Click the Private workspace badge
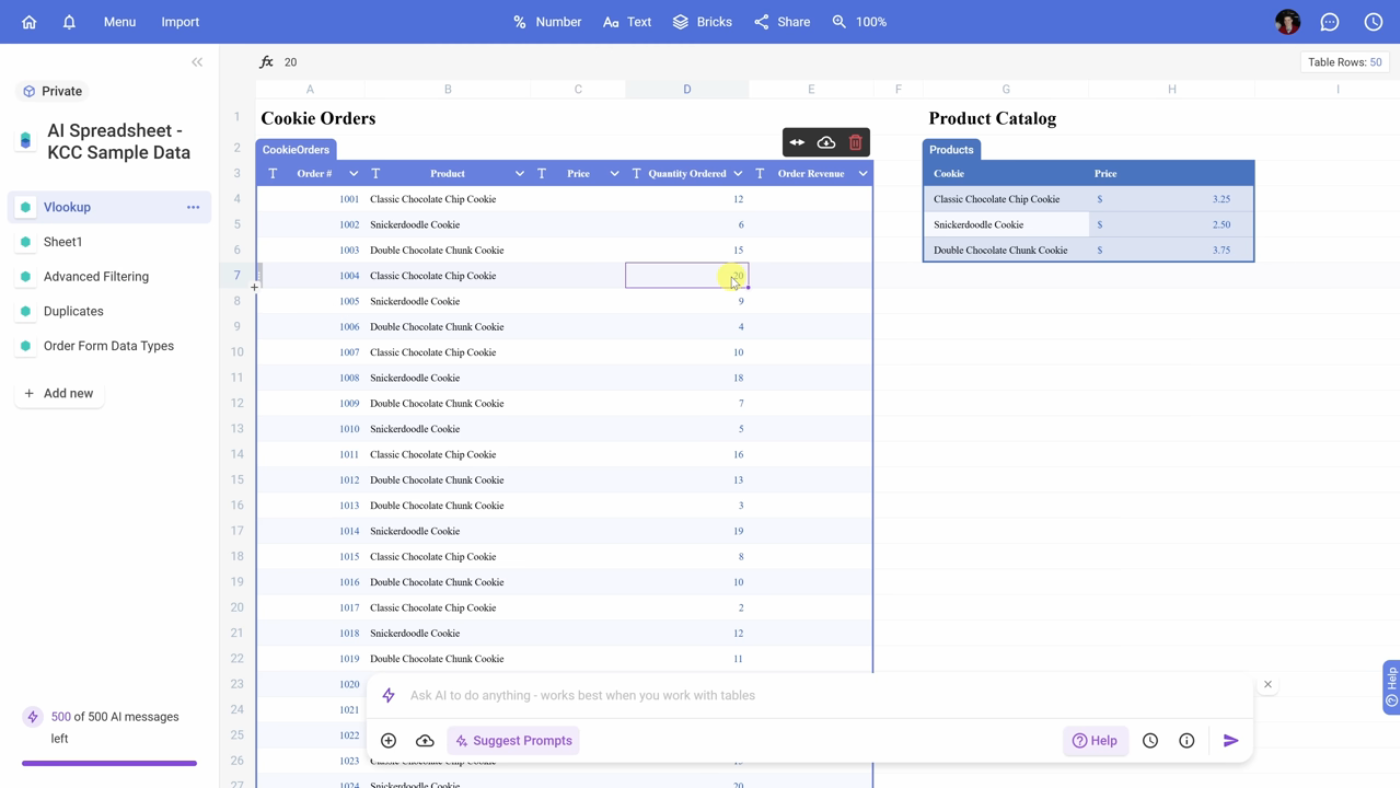1400x788 pixels. (53, 91)
